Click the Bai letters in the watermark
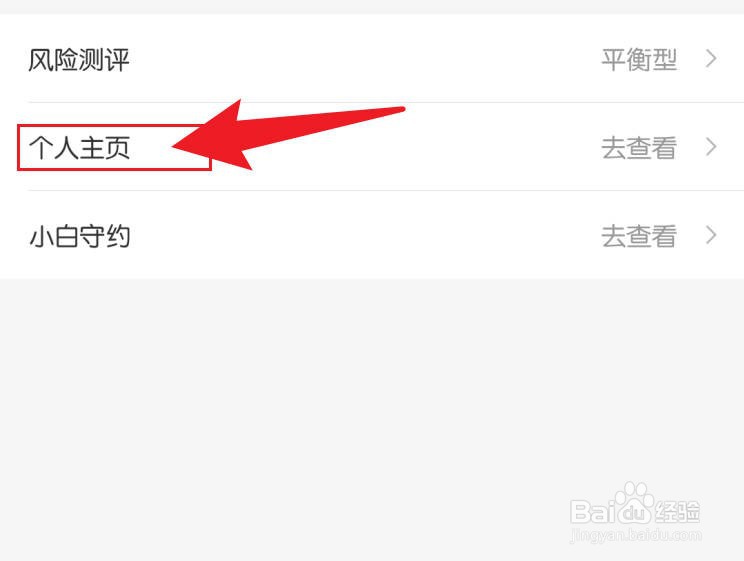 click(x=593, y=511)
